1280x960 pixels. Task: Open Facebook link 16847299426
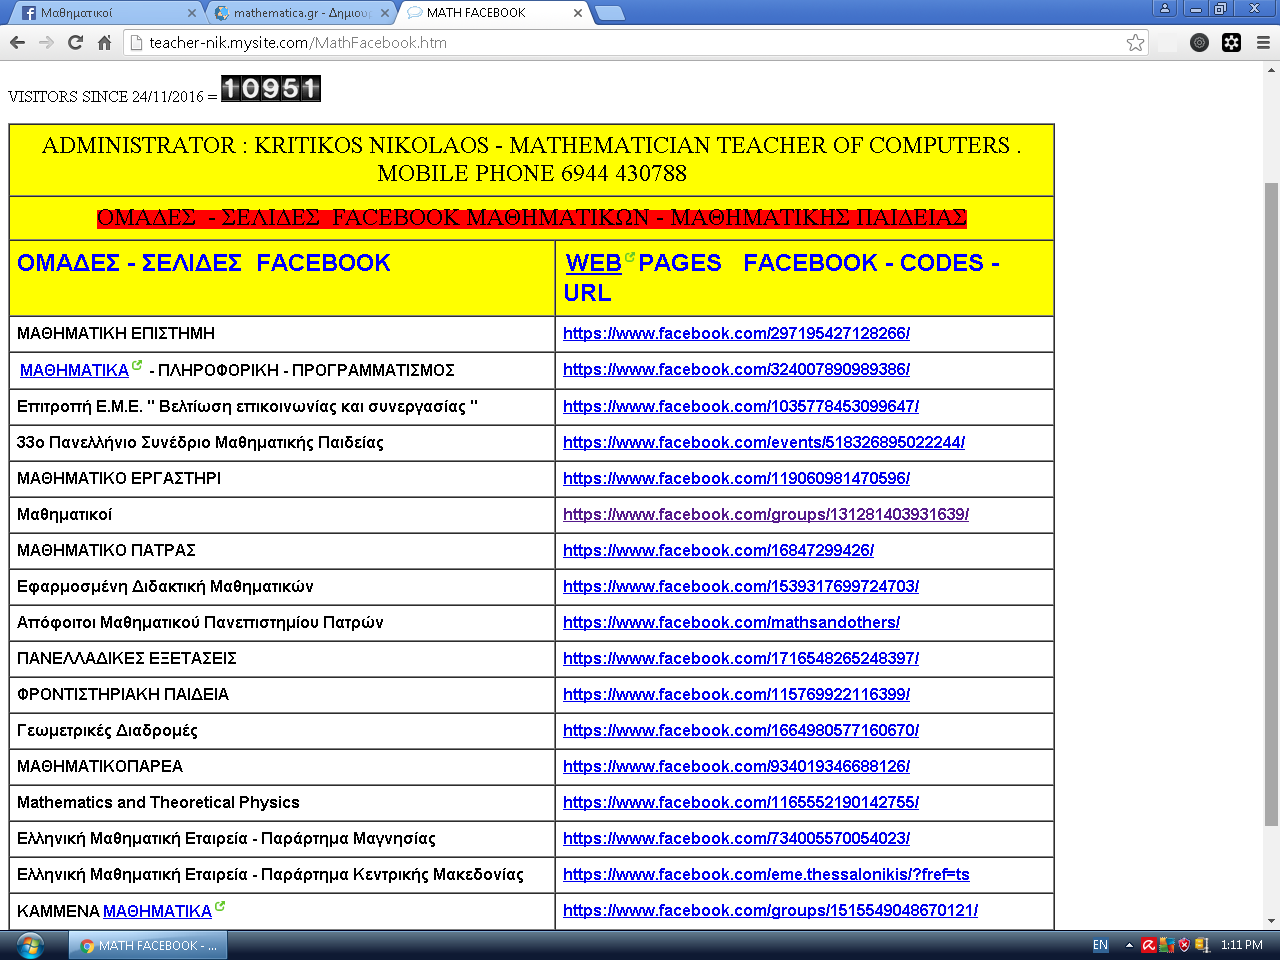click(719, 550)
